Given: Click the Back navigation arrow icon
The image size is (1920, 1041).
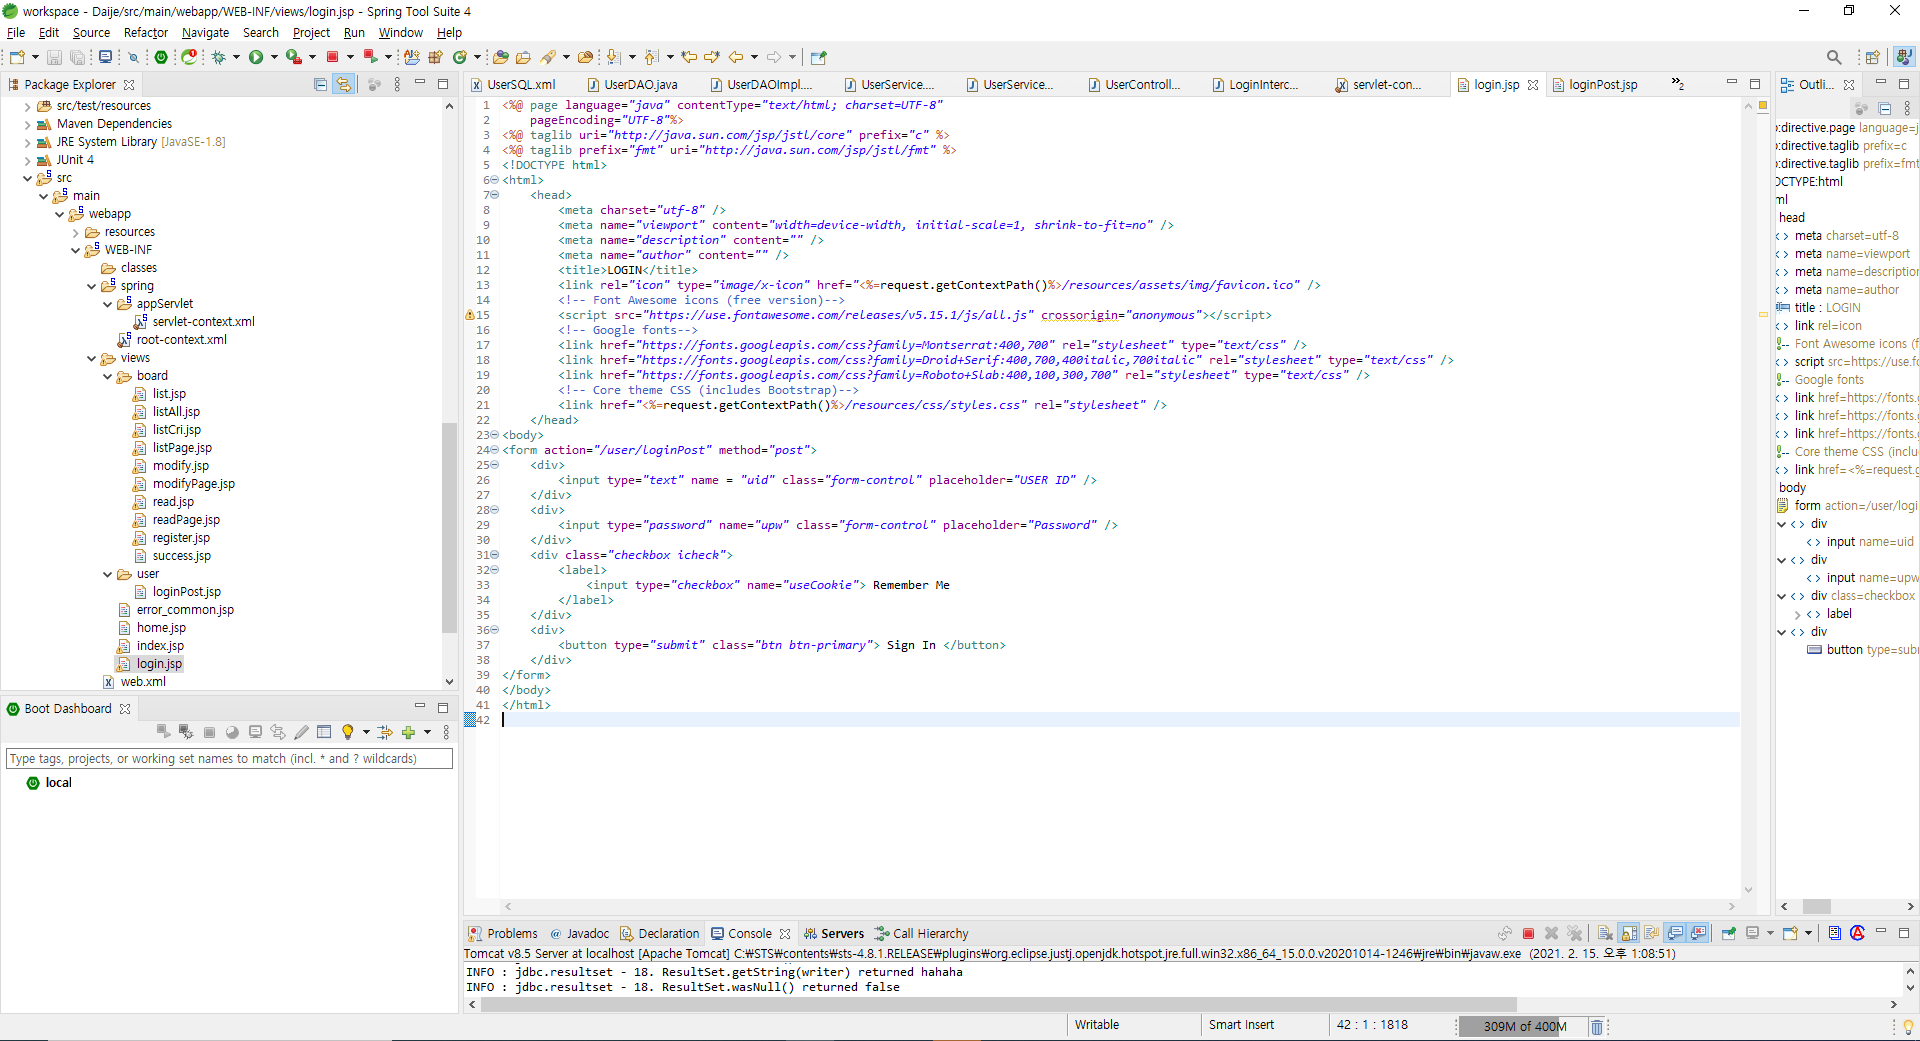Looking at the screenshot, I should click(x=736, y=57).
